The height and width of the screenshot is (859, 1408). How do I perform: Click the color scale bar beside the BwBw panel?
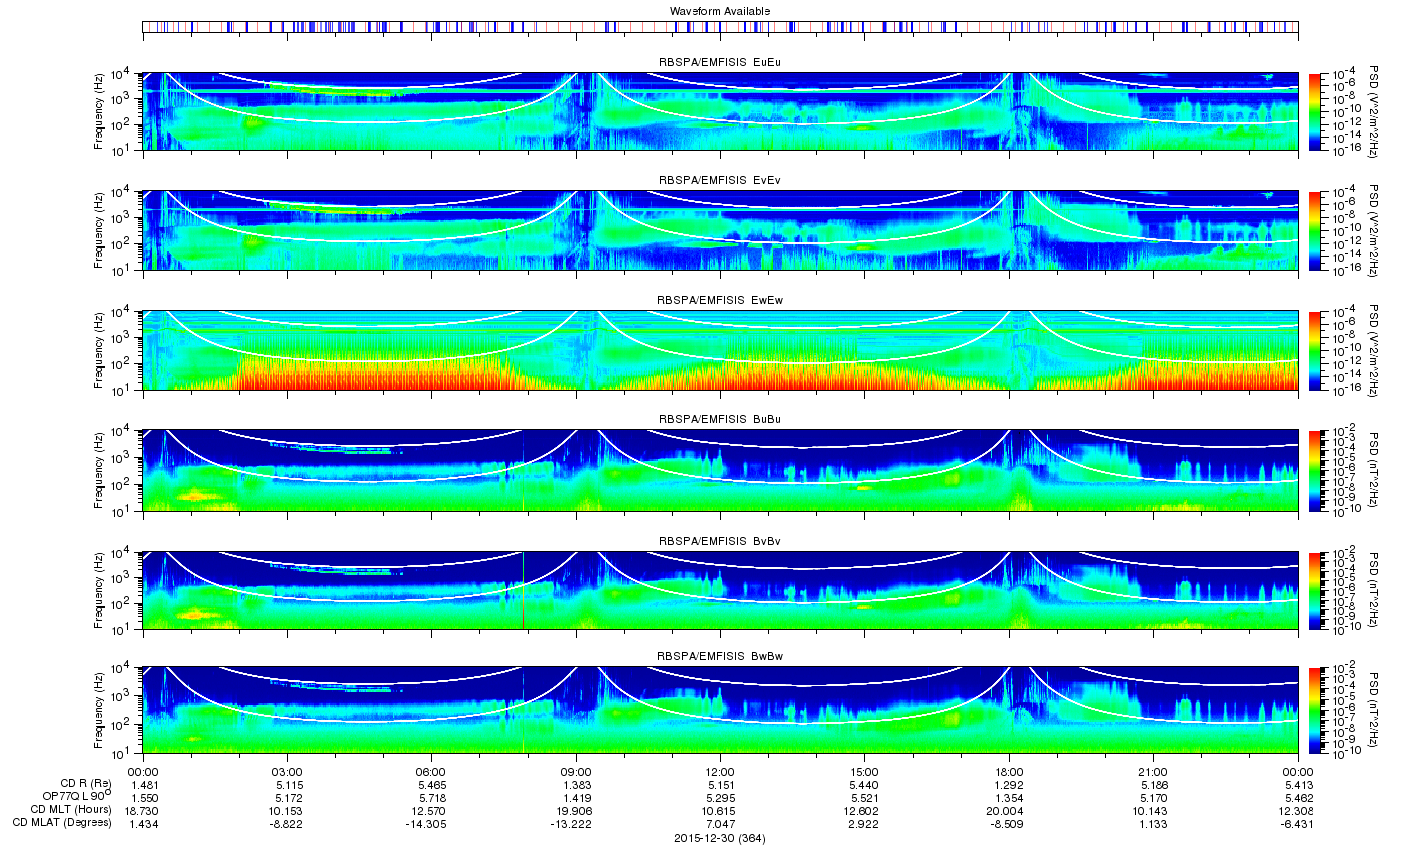1315,710
